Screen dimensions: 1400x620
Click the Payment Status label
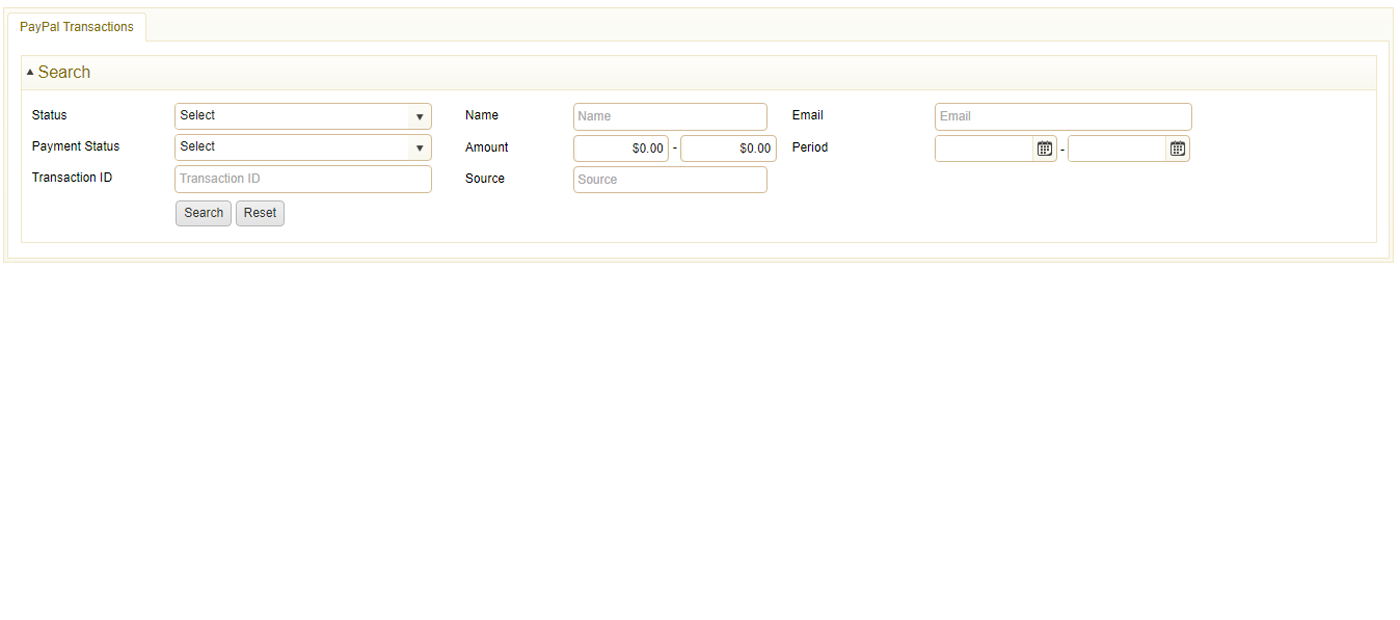pos(75,146)
